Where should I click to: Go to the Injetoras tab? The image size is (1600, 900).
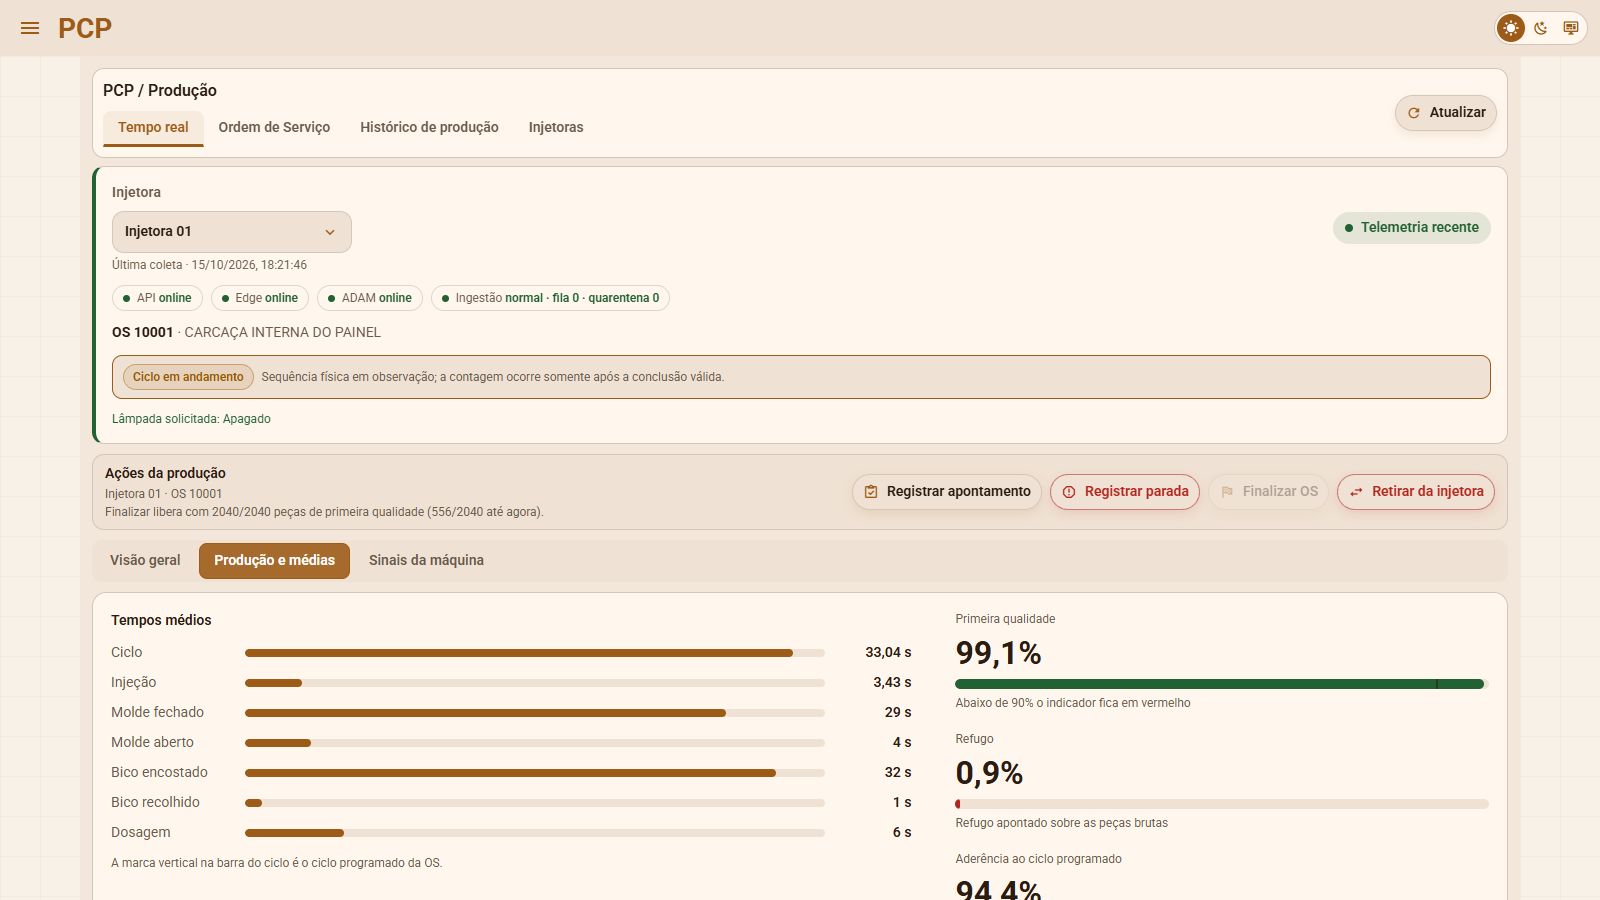click(x=556, y=128)
